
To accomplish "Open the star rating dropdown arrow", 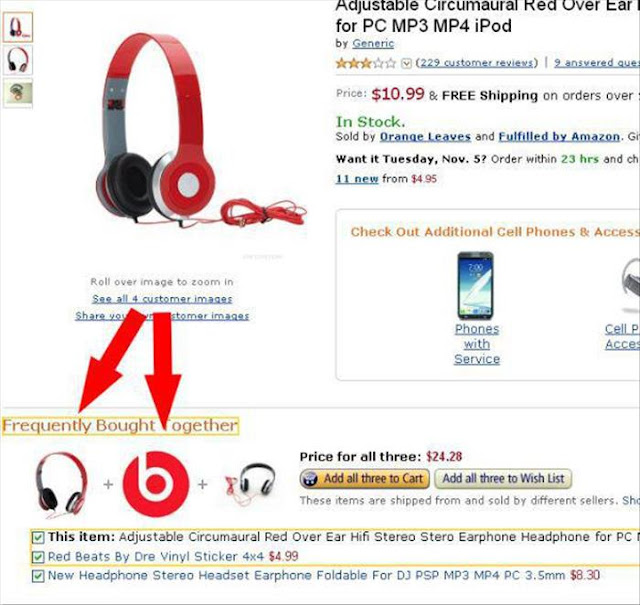I will point(406,63).
